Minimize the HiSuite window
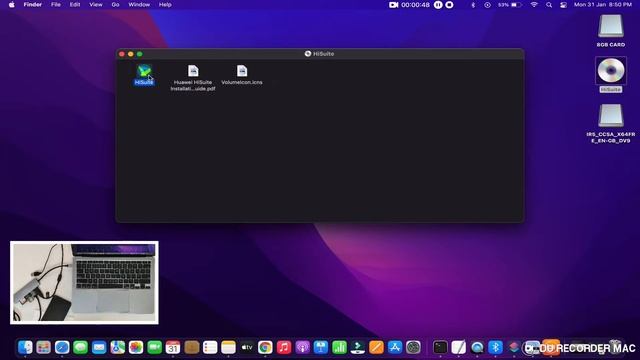 pos(131,54)
